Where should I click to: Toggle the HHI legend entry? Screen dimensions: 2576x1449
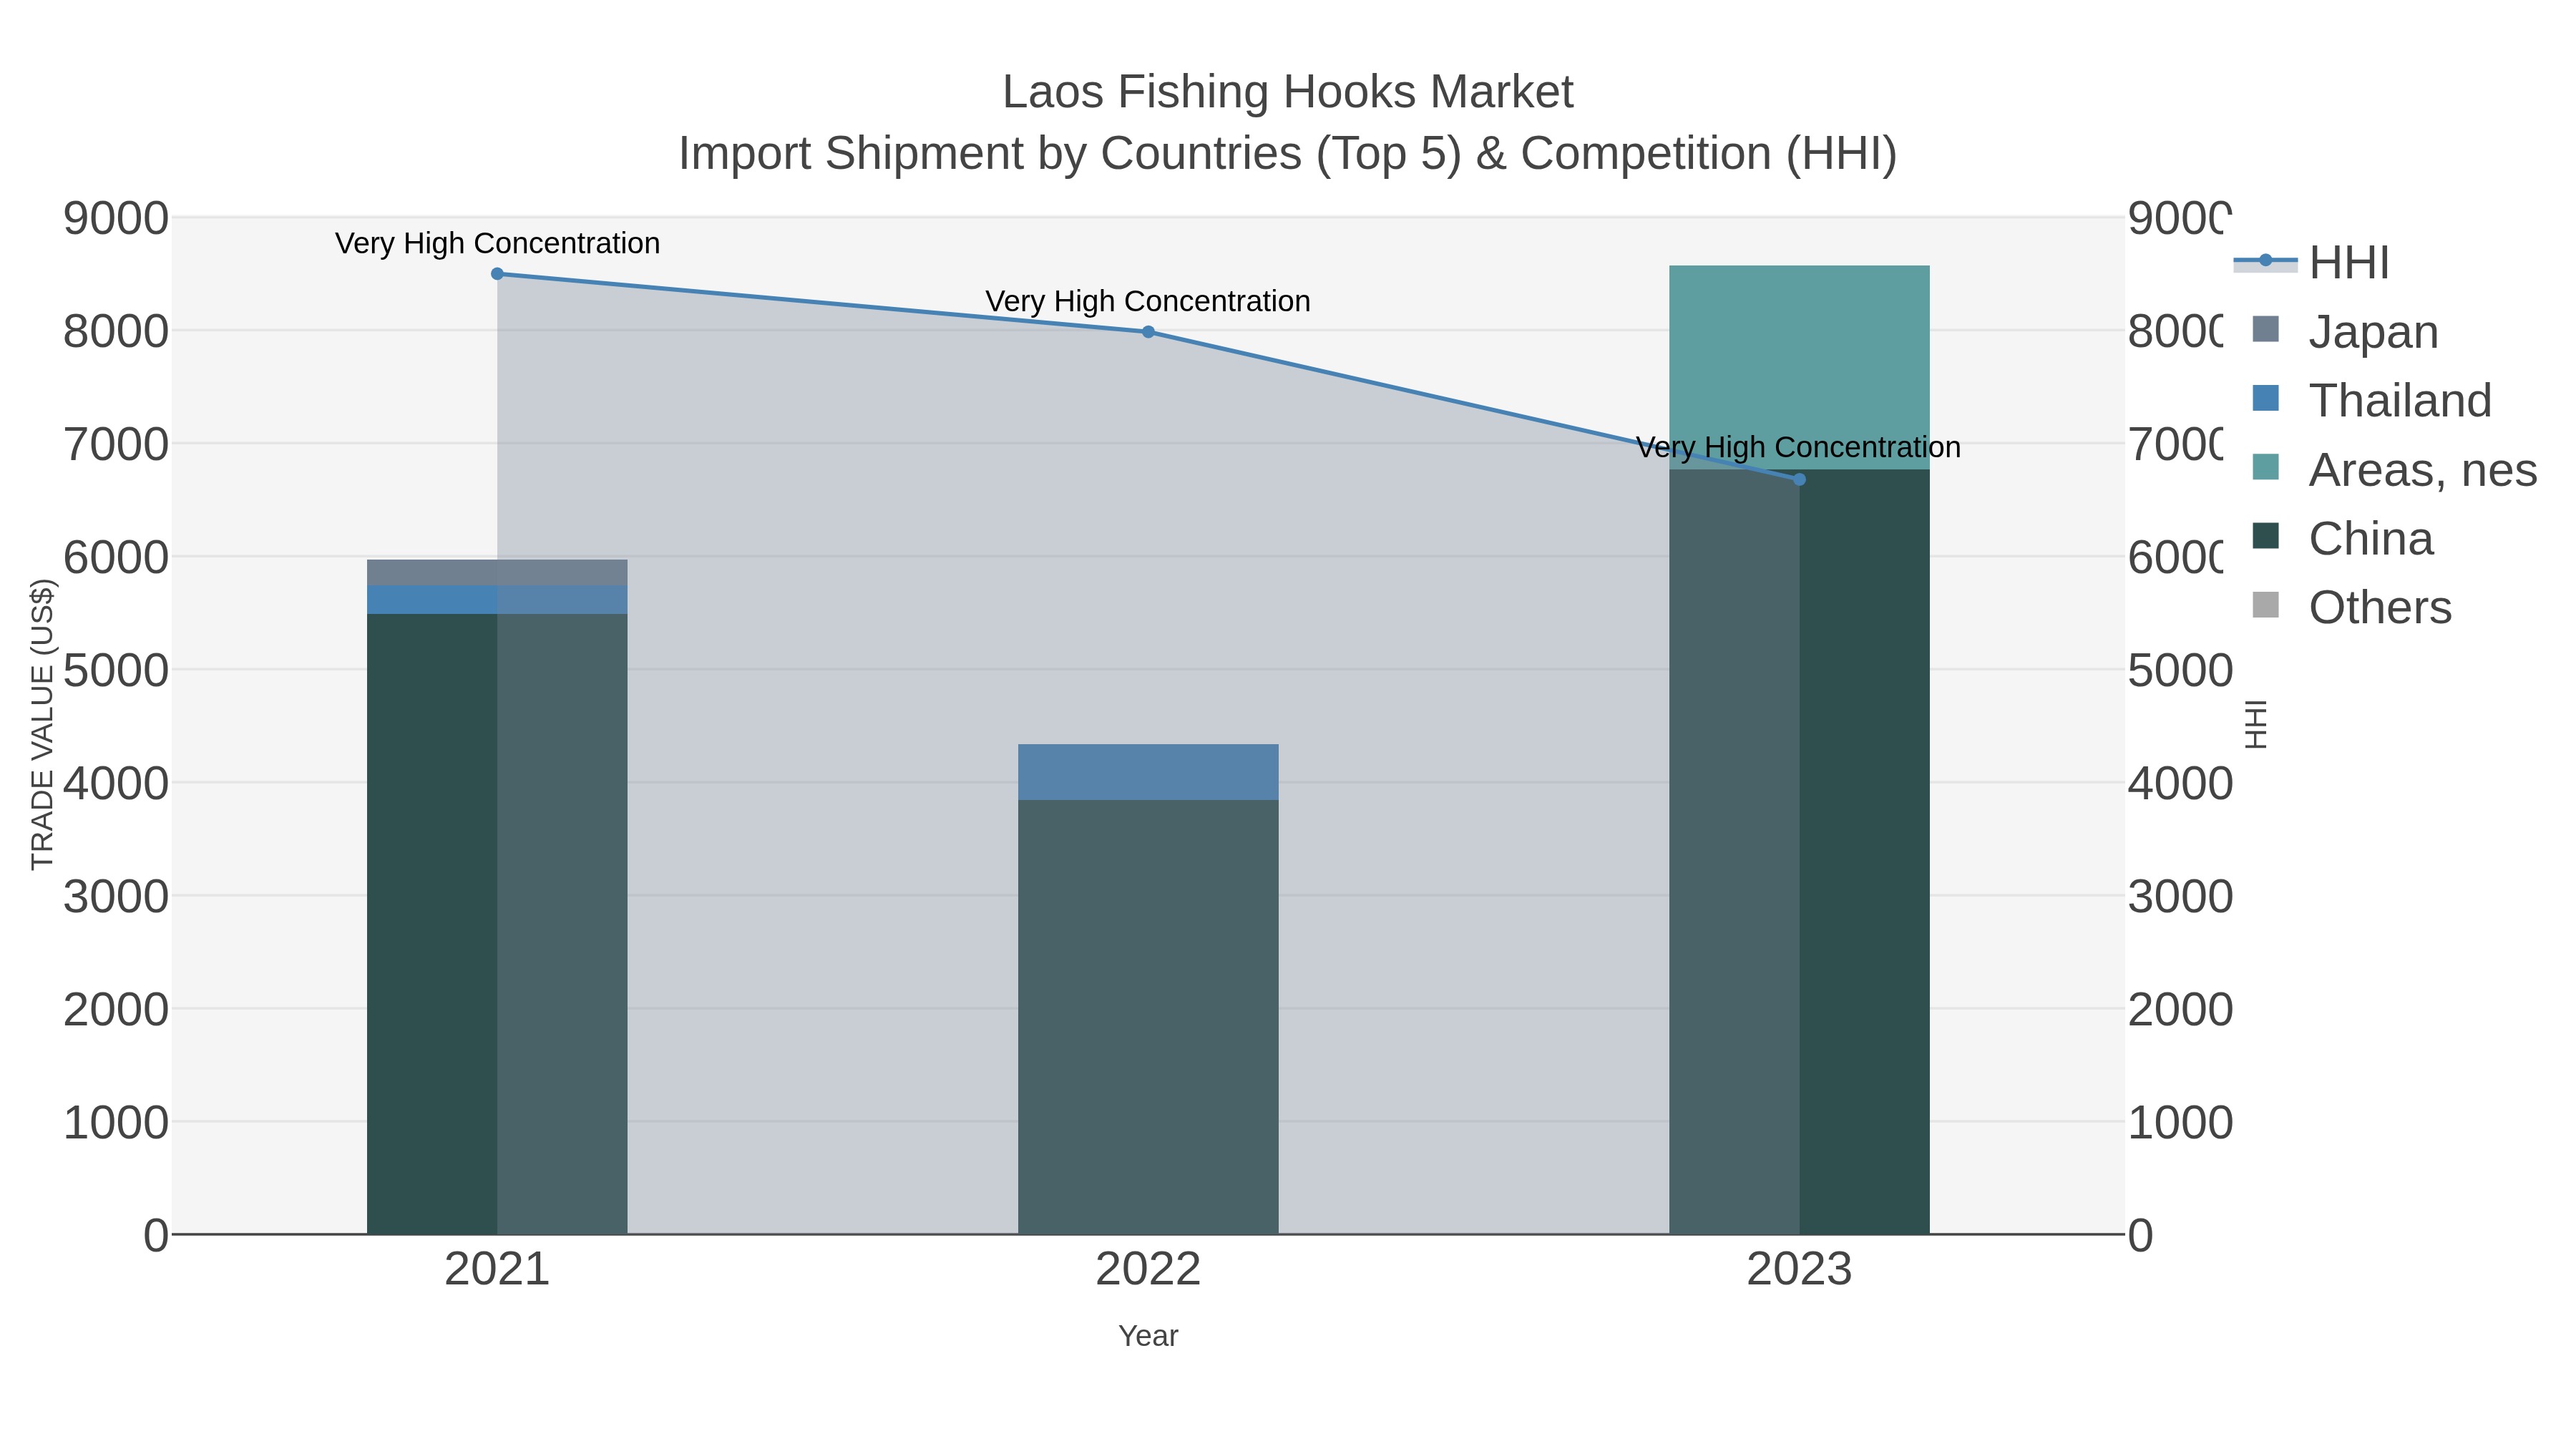[x=2312, y=263]
